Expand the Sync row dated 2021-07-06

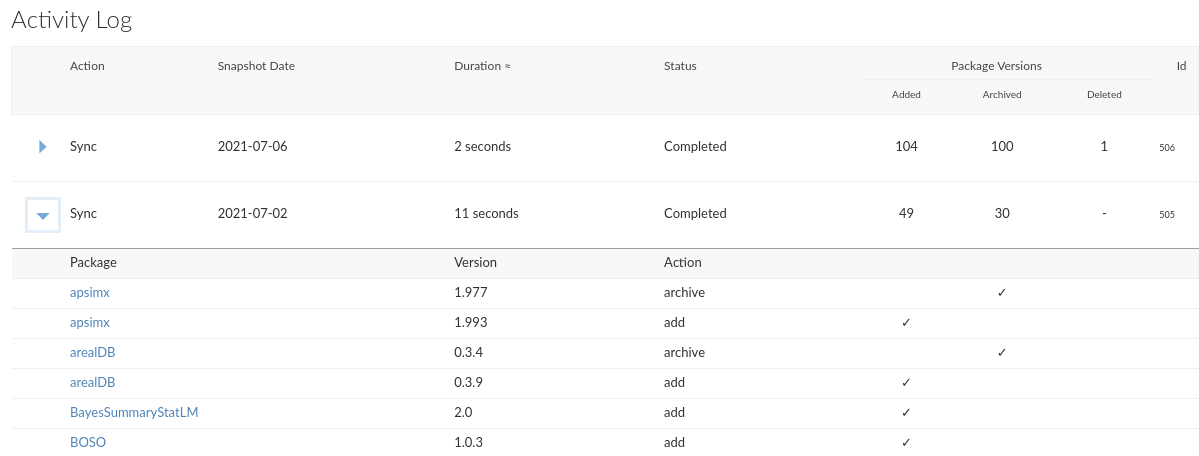(x=43, y=146)
